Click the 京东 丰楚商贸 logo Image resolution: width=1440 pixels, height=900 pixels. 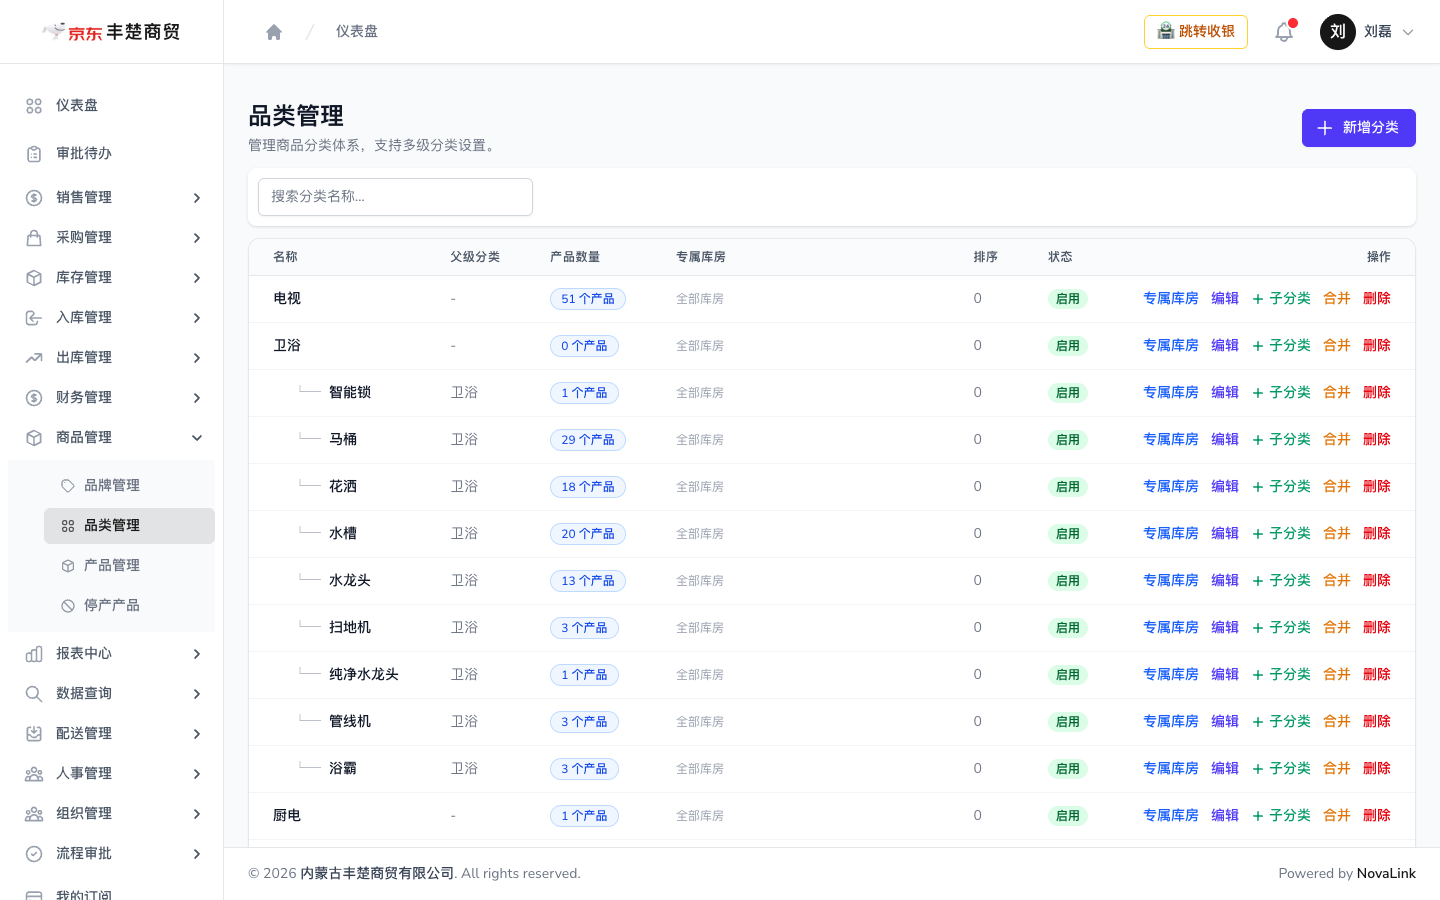(111, 32)
